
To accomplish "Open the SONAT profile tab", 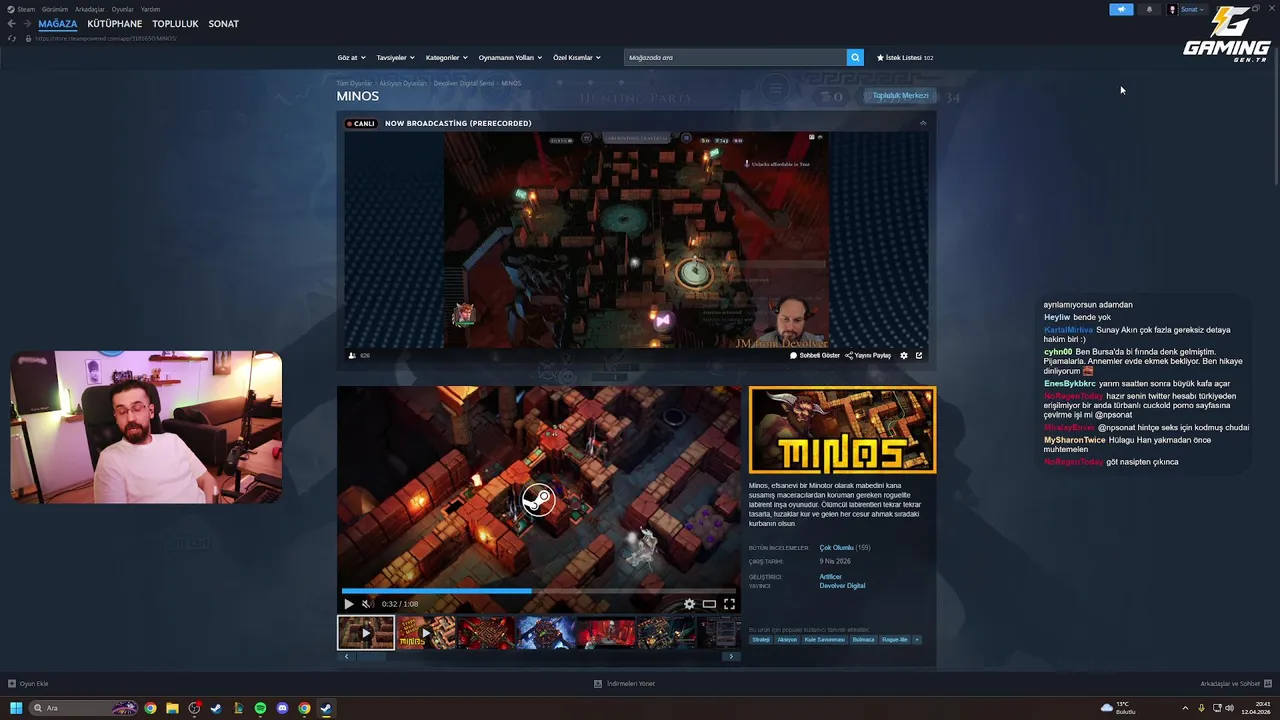I will [223, 23].
